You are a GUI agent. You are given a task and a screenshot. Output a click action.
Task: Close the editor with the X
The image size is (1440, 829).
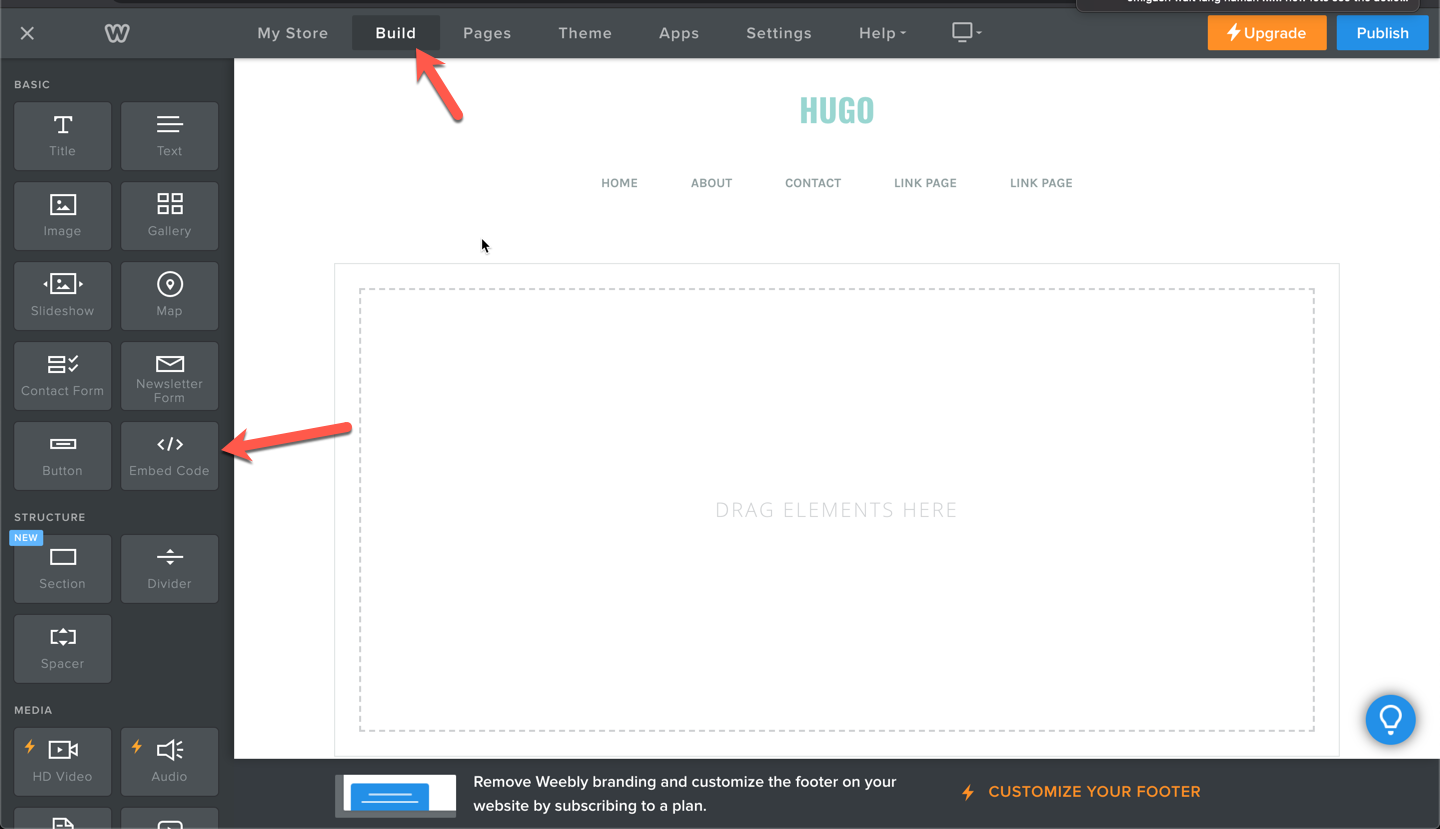(x=27, y=33)
